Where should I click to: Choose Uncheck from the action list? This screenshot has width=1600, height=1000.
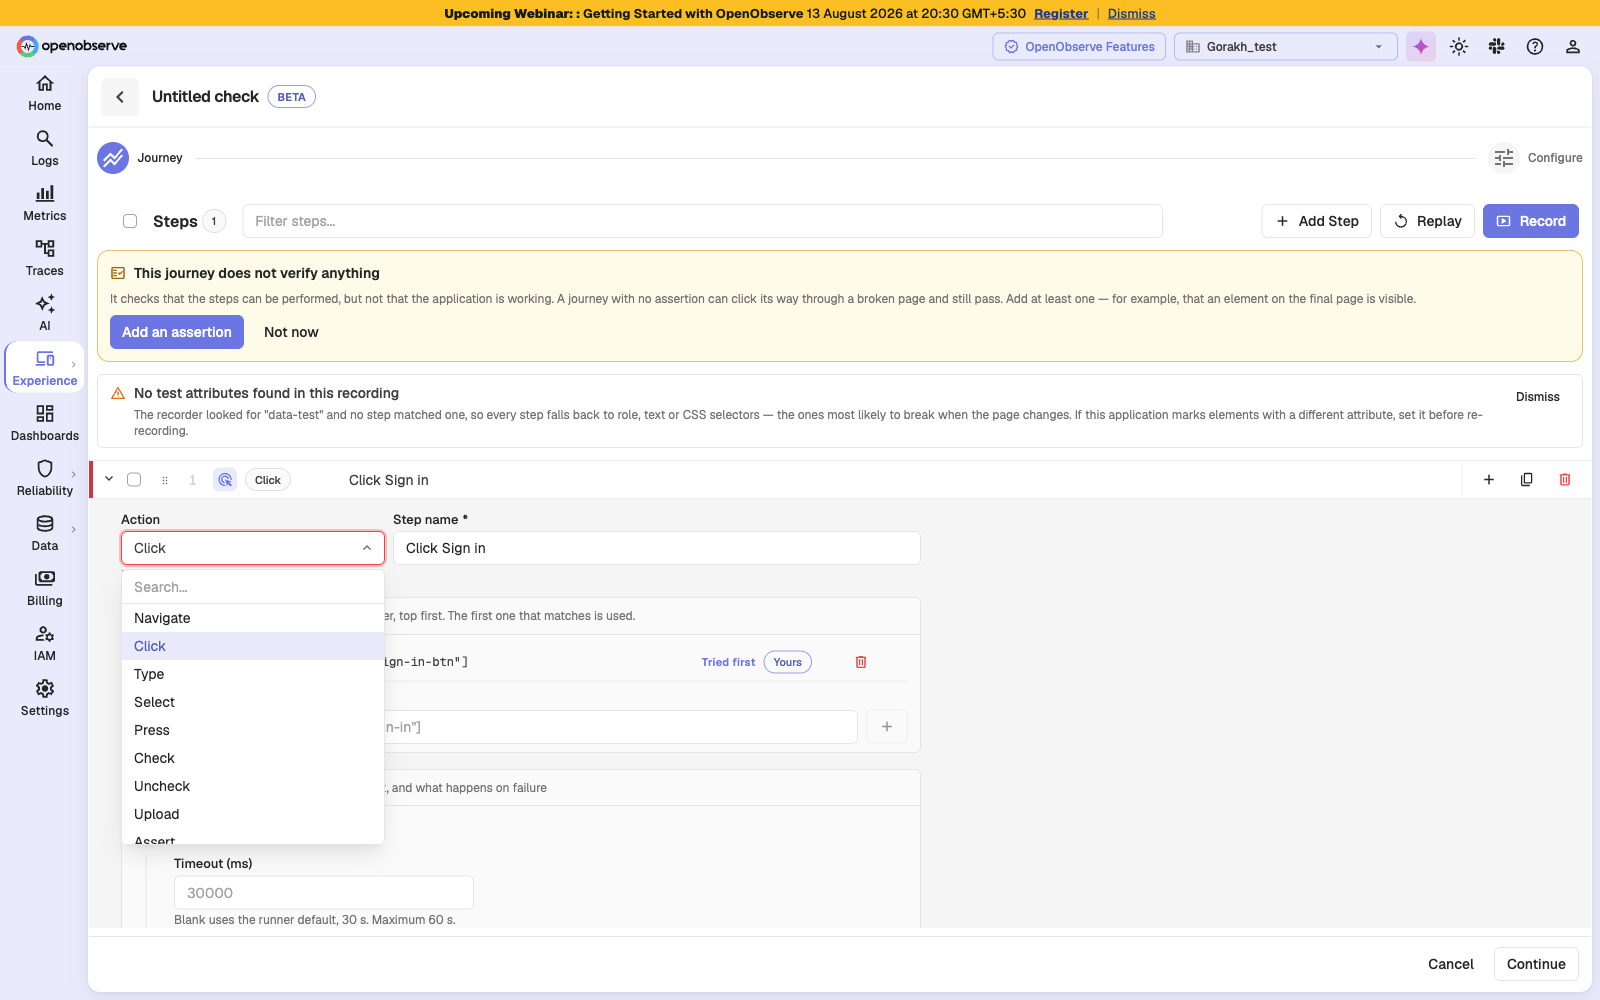[x=253, y=786]
